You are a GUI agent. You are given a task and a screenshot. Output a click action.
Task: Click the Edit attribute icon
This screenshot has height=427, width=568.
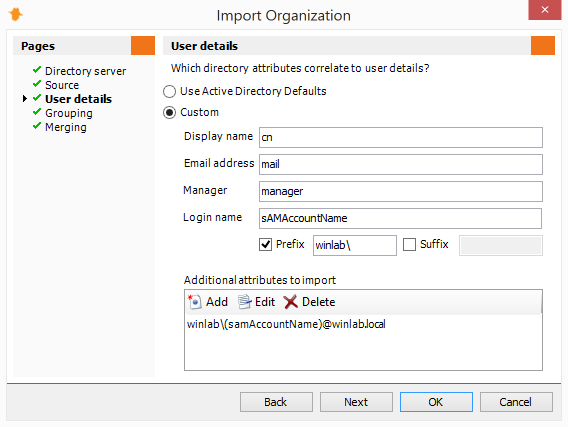[x=245, y=302]
